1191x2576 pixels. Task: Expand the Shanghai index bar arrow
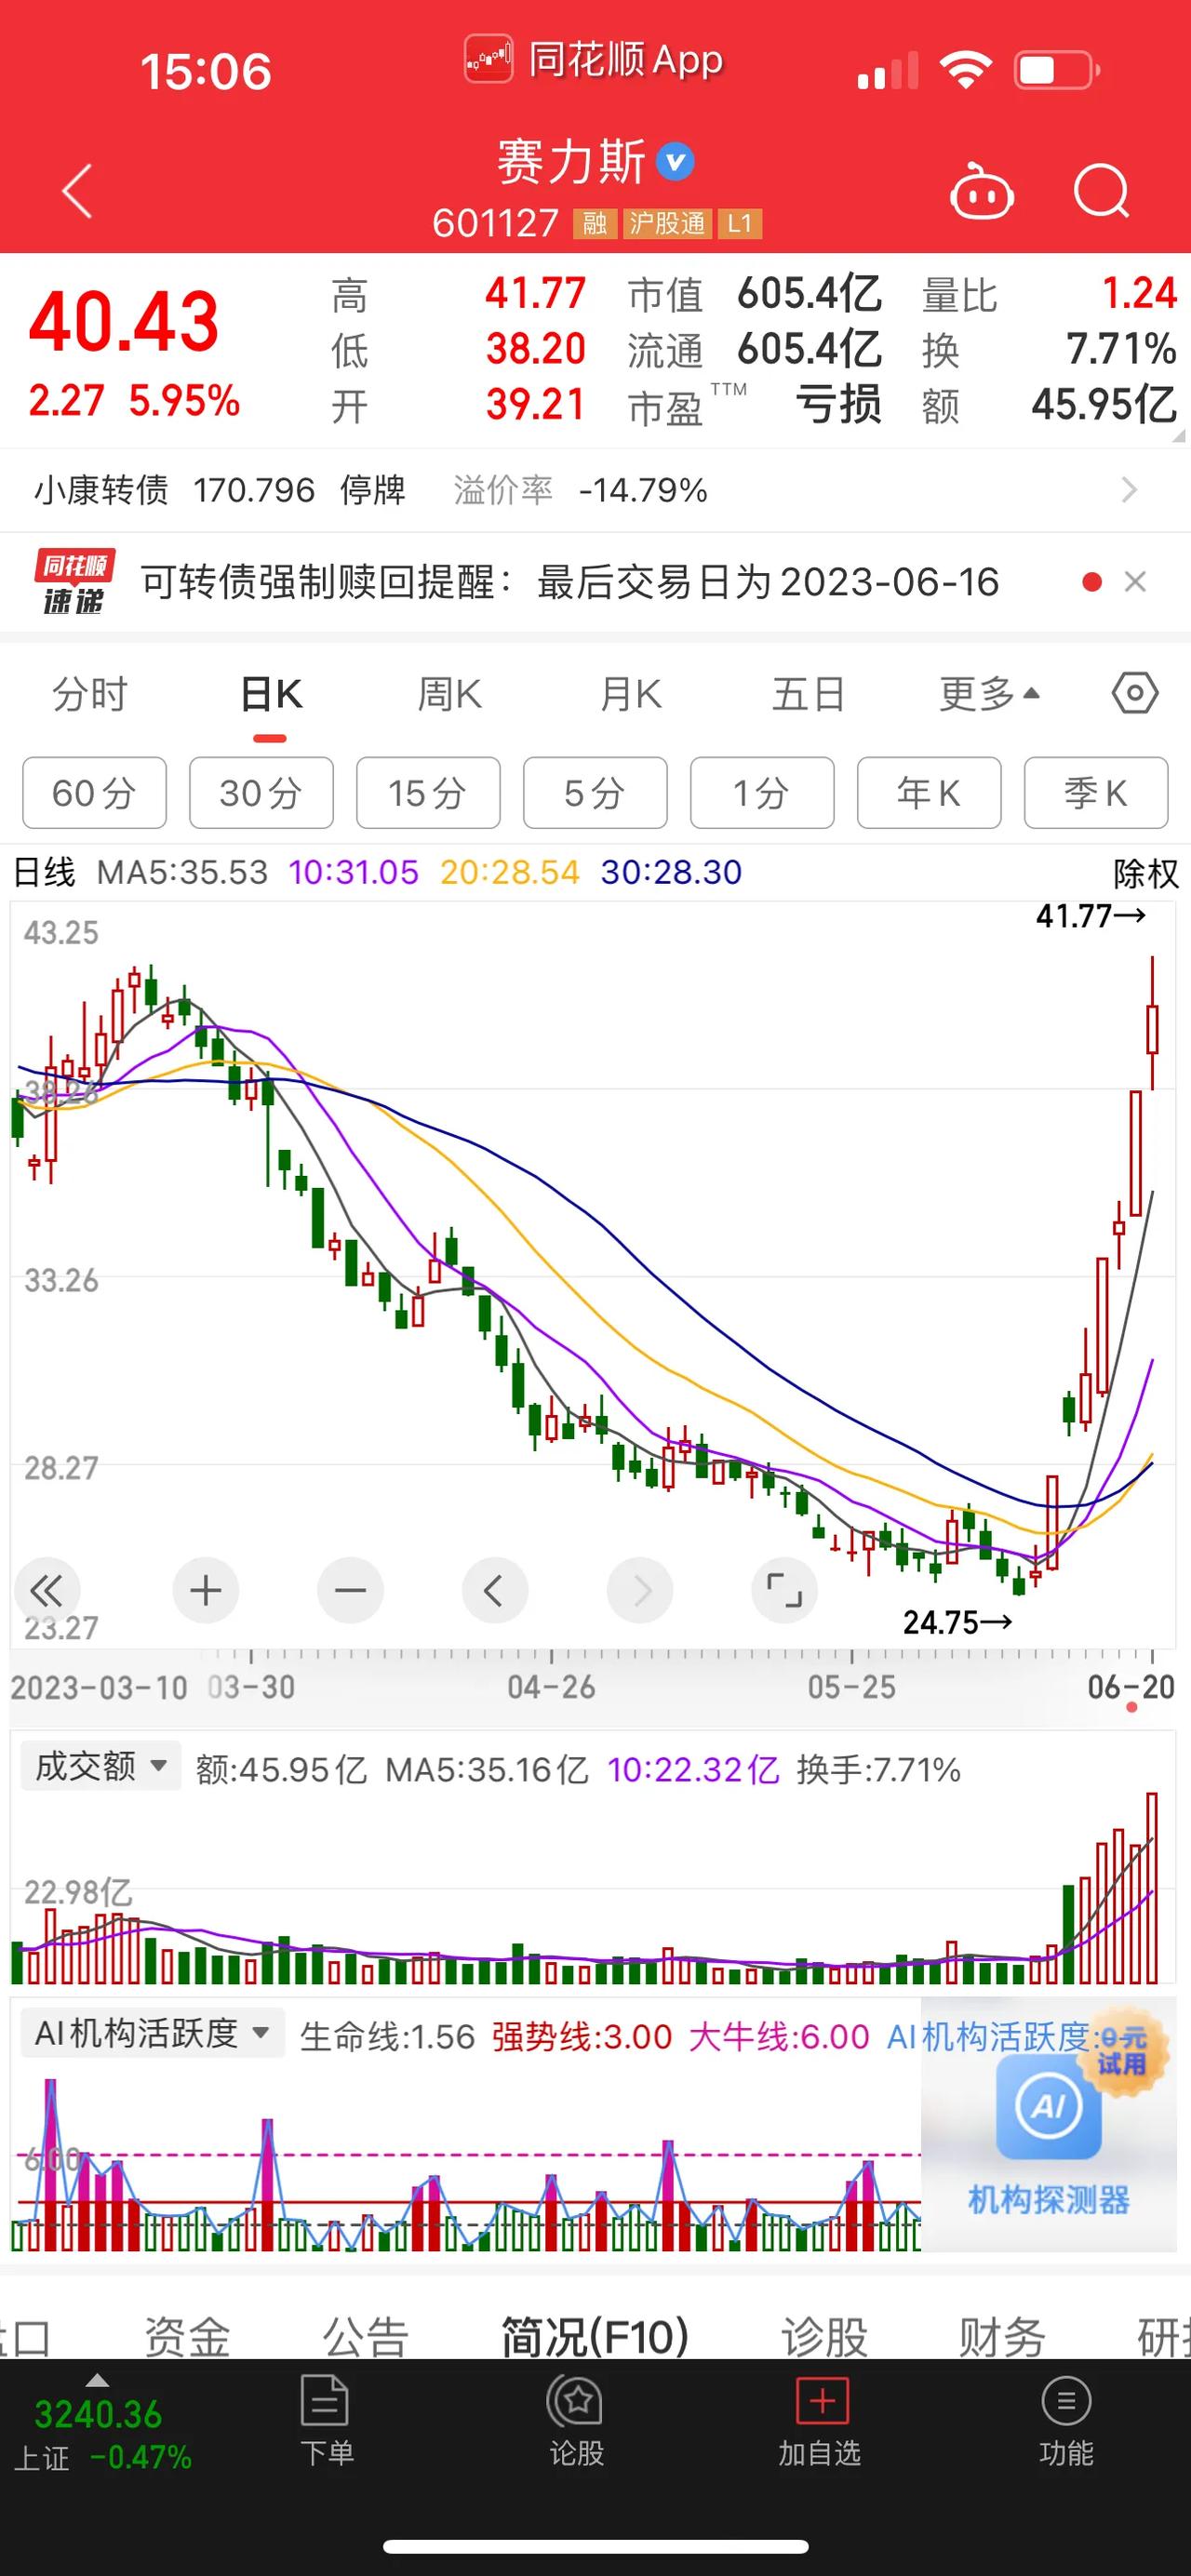point(97,2380)
